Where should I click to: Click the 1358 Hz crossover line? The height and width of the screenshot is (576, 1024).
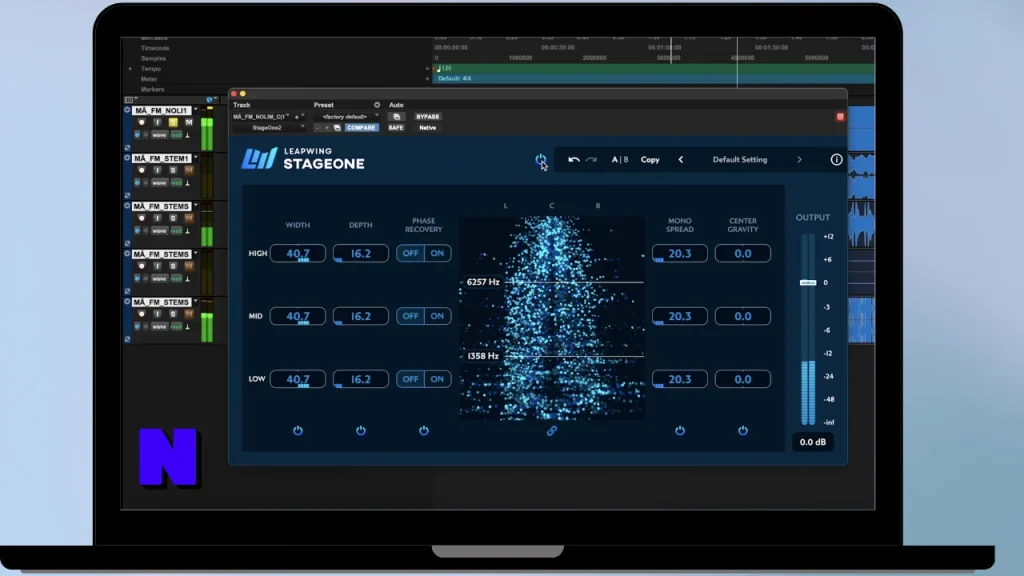(575, 356)
